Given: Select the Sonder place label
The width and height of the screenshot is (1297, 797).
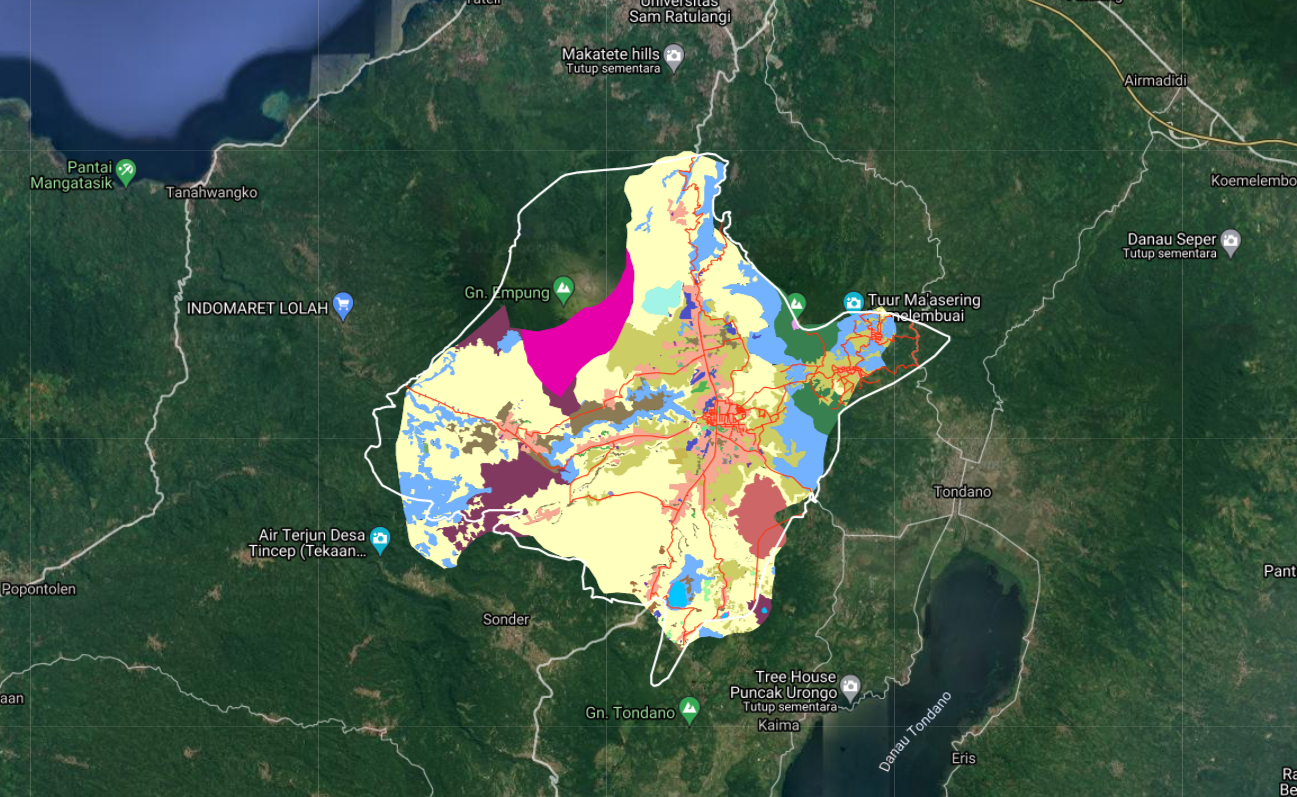Looking at the screenshot, I should (505, 620).
